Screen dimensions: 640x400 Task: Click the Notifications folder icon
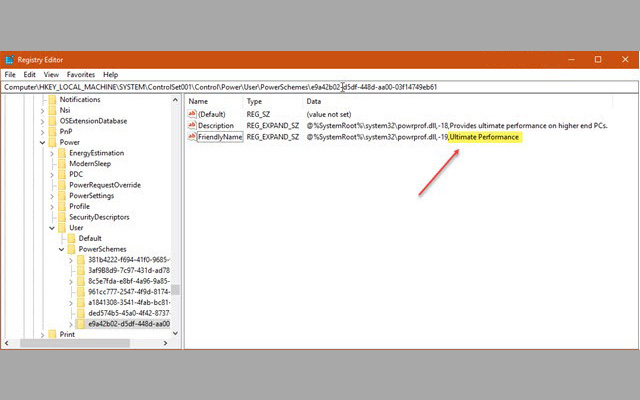(x=52, y=99)
